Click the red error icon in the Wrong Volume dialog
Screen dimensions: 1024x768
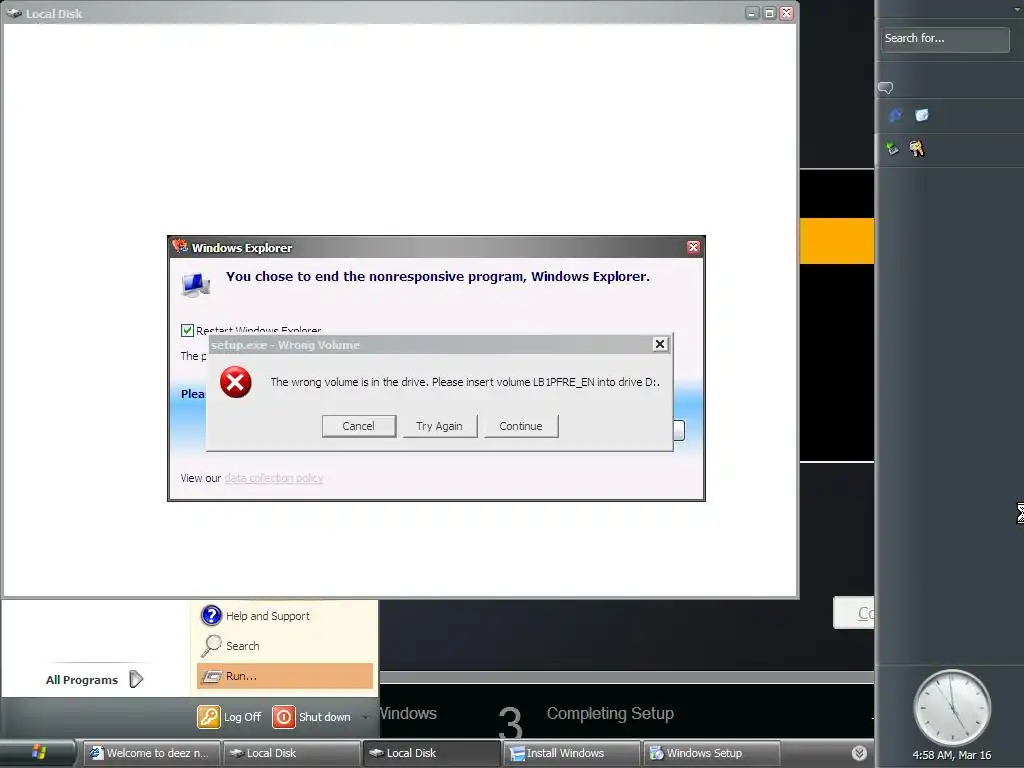[236, 381]
